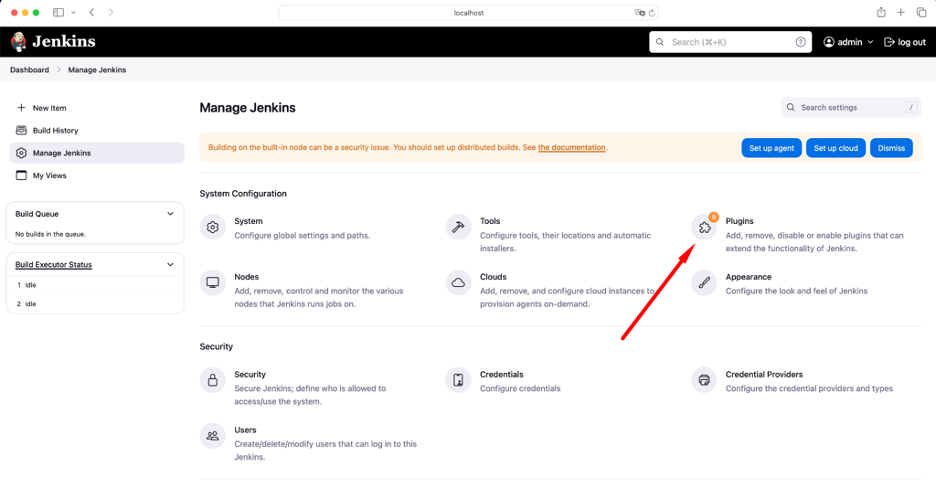Open the Credentials title link
The image size is (936, 488).
click(x=501, y=374)
